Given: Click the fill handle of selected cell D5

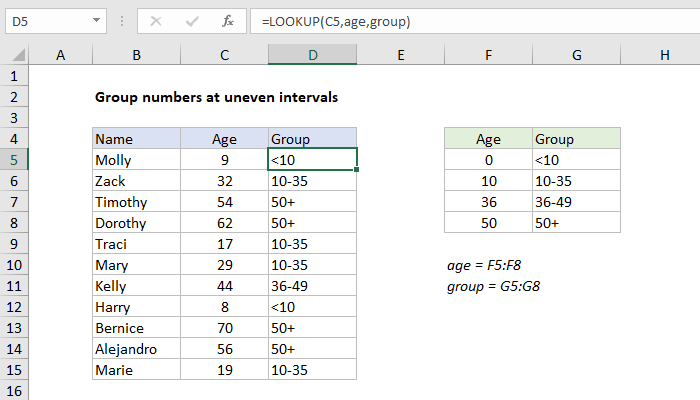Looking at the screenshot, I should click(x=356, y=170).
